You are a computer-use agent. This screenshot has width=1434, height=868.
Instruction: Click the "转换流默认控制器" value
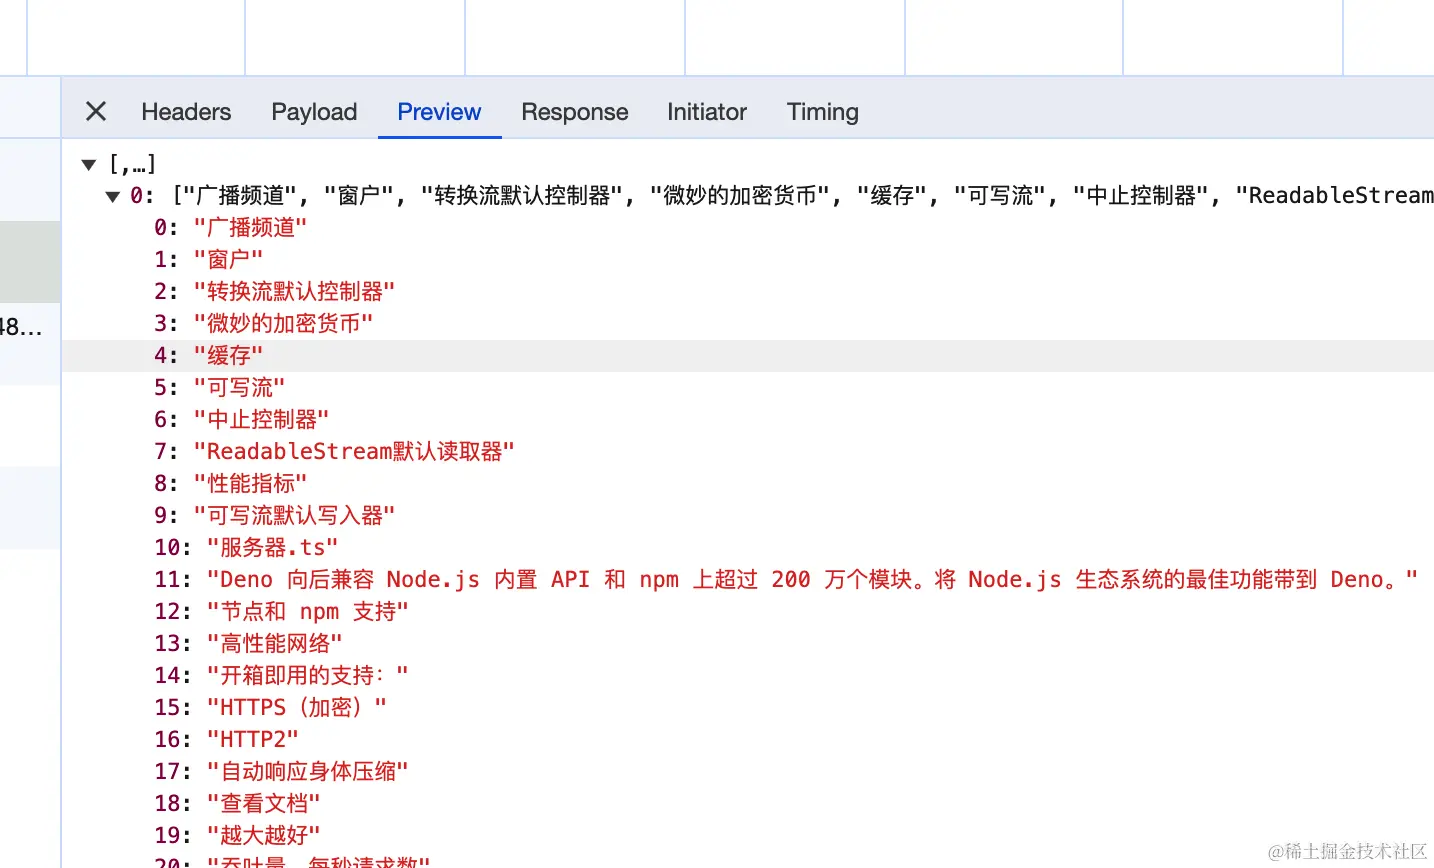tap(294, 291)
